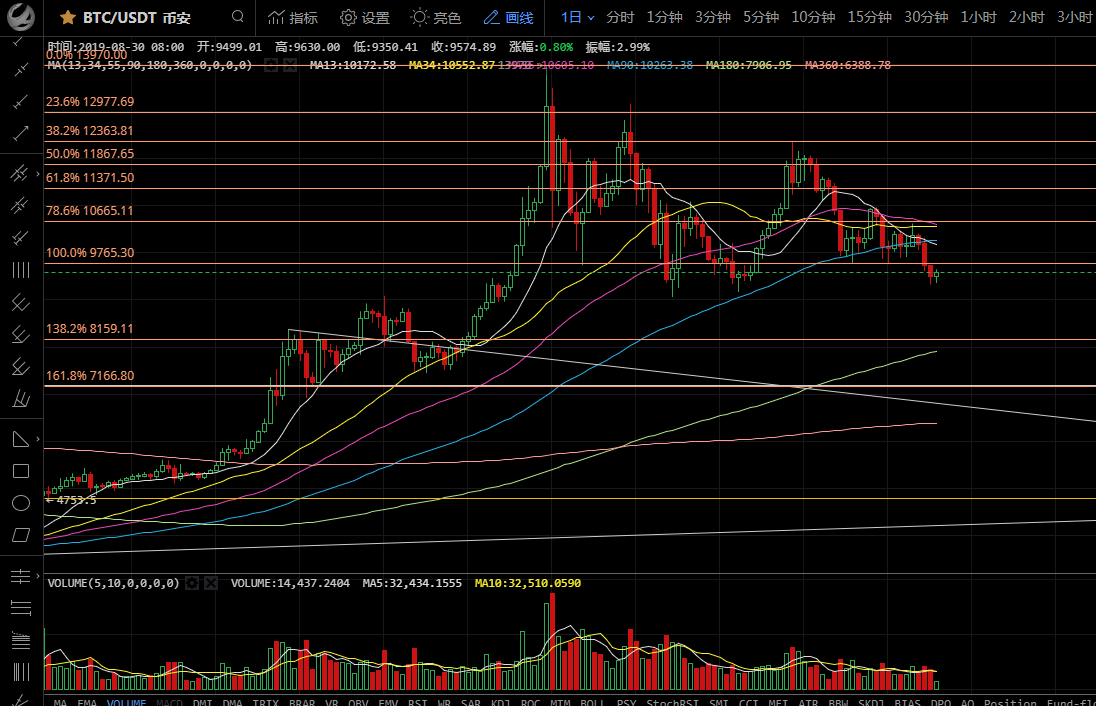Select the second pitchfork drawing tool
The image size is (1096, 706).
[x=21, y=335]
